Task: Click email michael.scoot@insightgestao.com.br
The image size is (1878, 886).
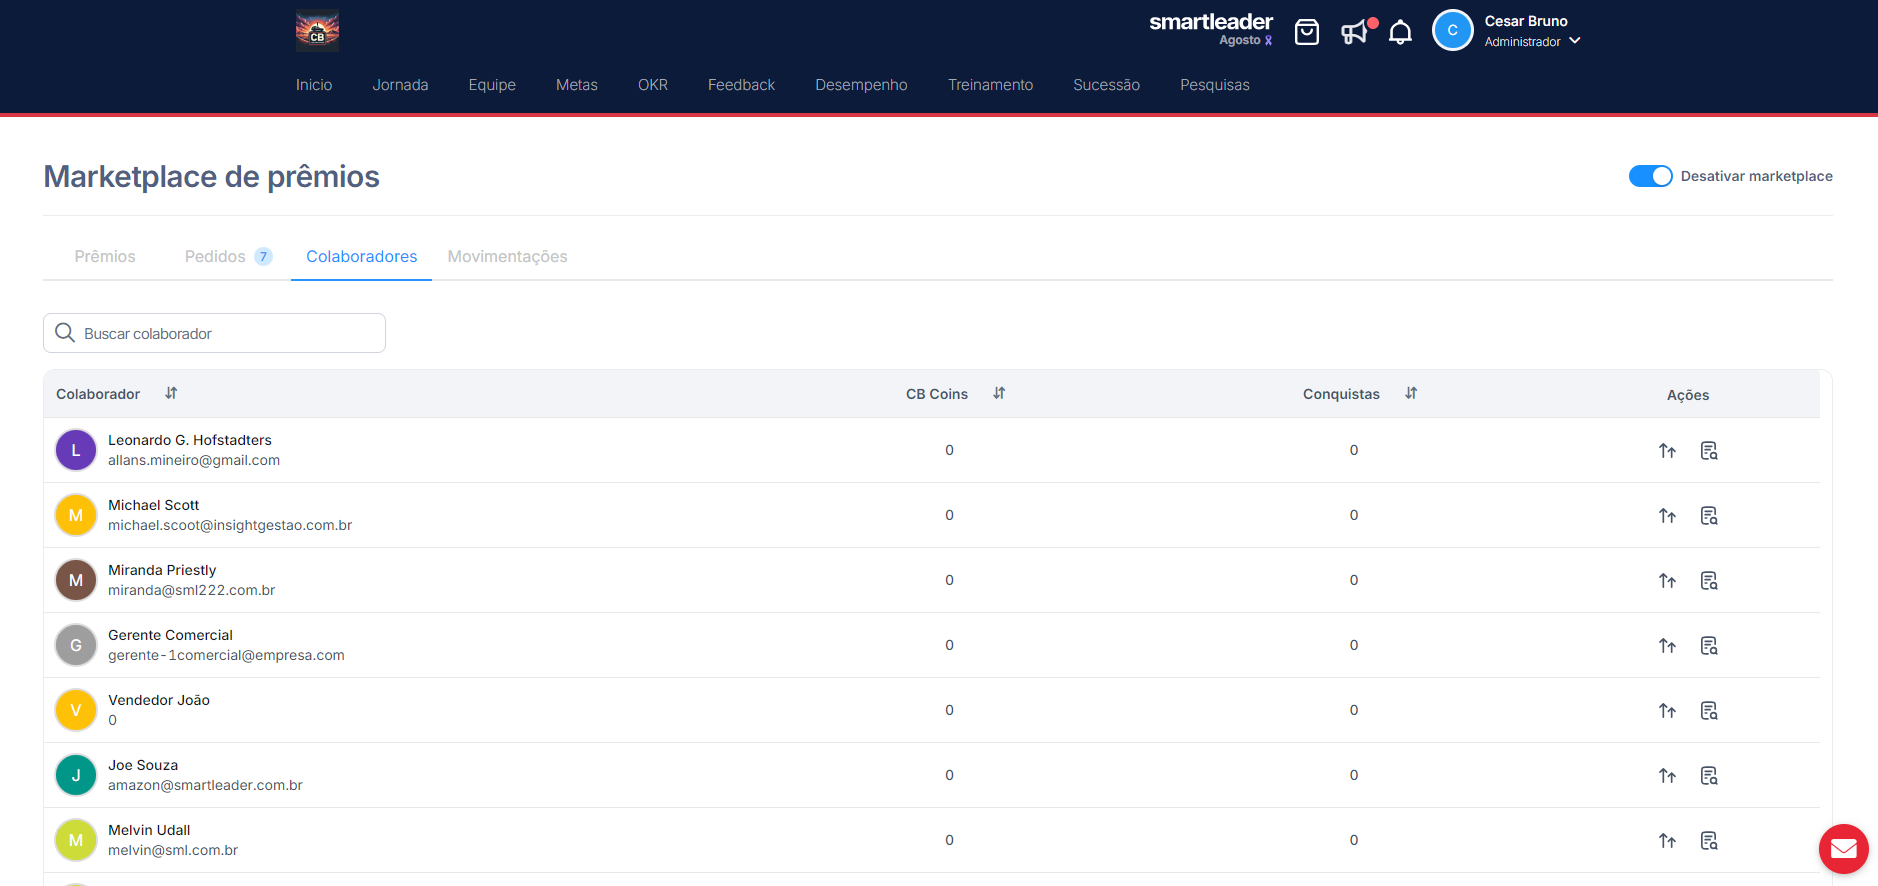Action: pos(230,525)
